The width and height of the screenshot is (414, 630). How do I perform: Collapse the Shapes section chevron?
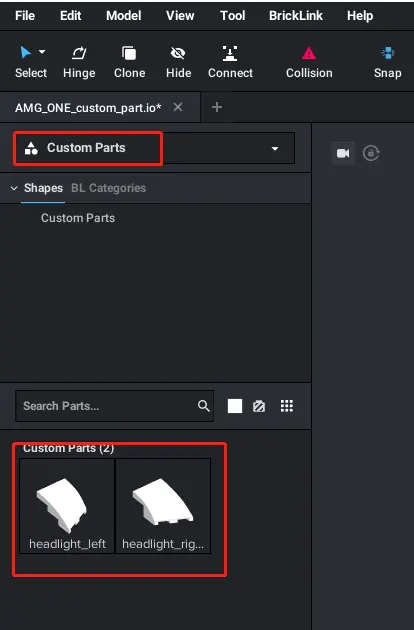pos(14,188)
